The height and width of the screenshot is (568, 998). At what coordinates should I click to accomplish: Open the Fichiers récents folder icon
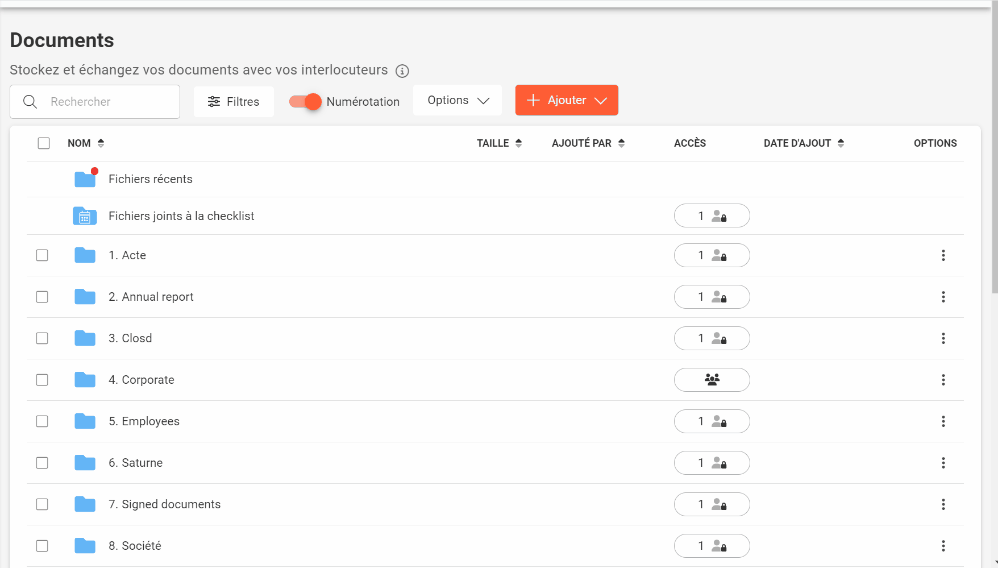pyautogui.click(x=85, y=179)
